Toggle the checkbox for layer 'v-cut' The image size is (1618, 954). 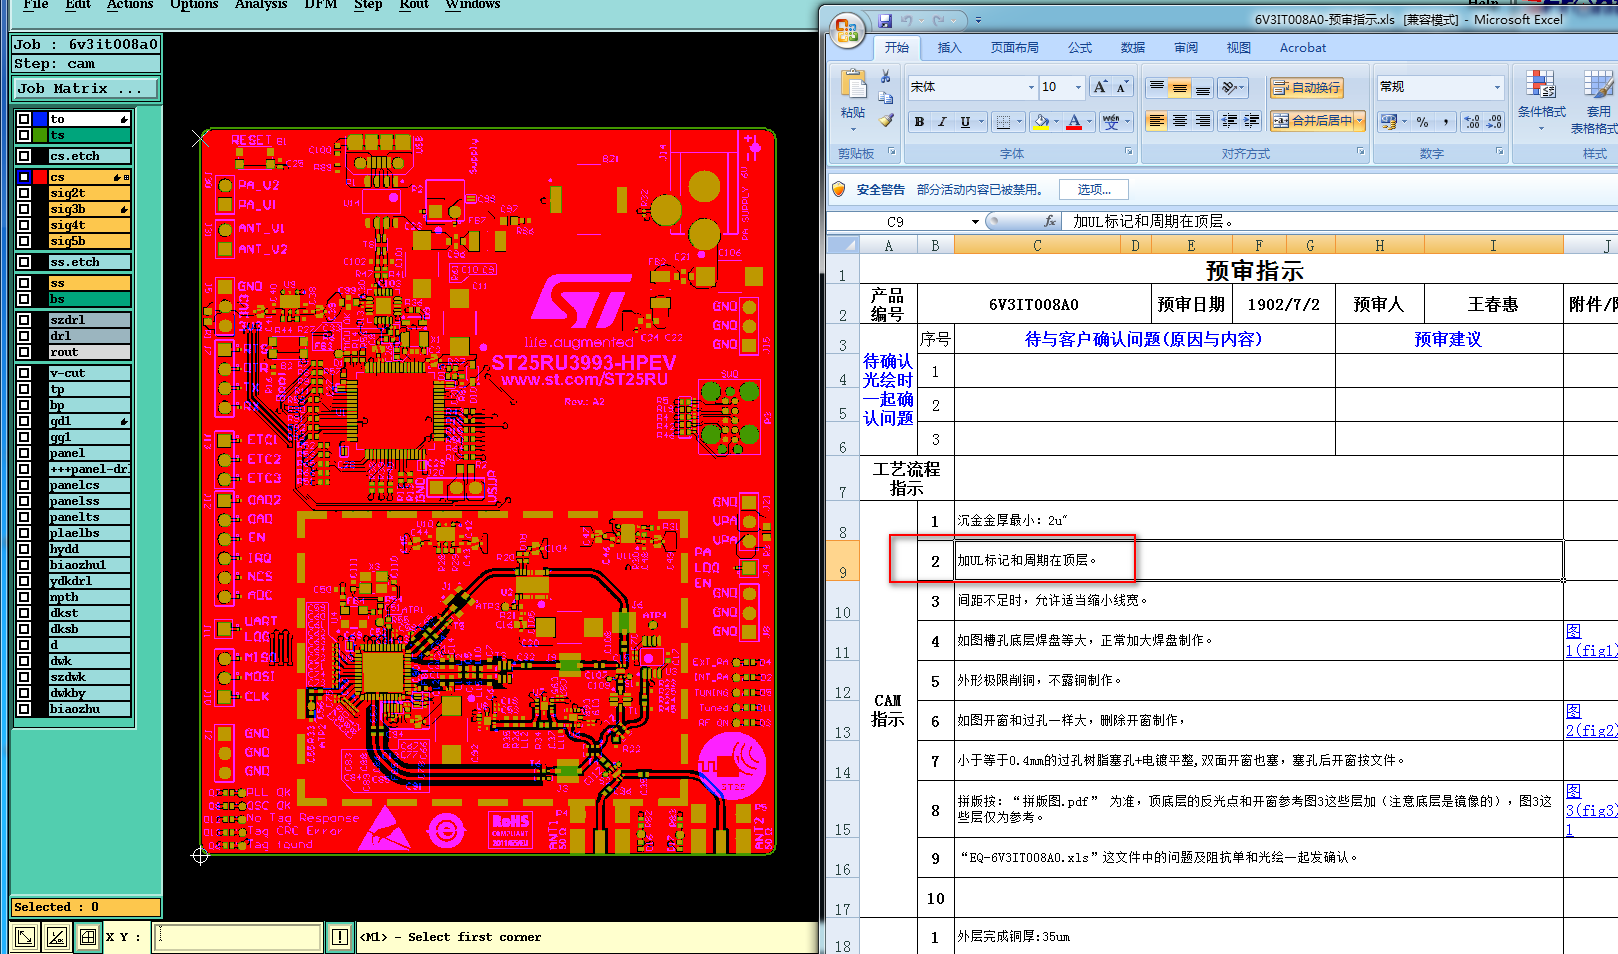coord(24,373)
